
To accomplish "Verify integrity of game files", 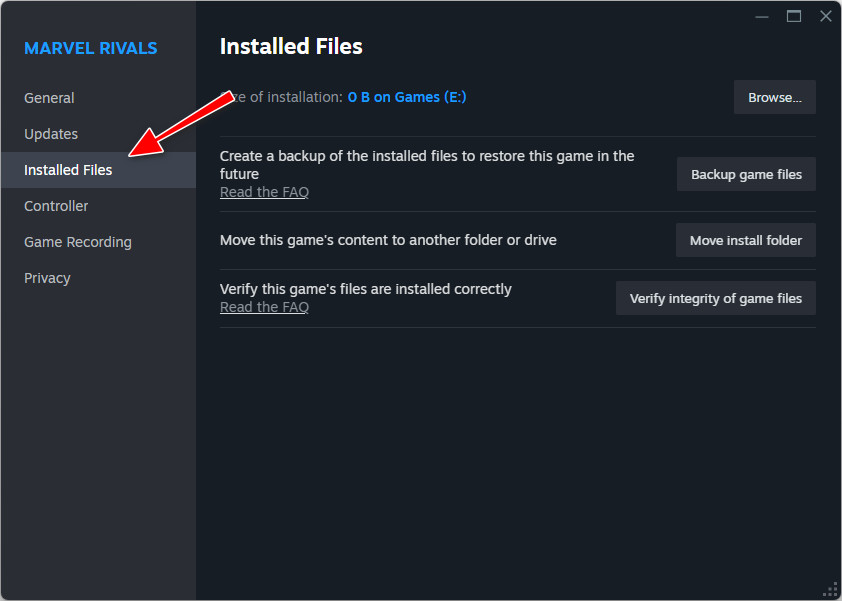I will (x=715, y=298).
